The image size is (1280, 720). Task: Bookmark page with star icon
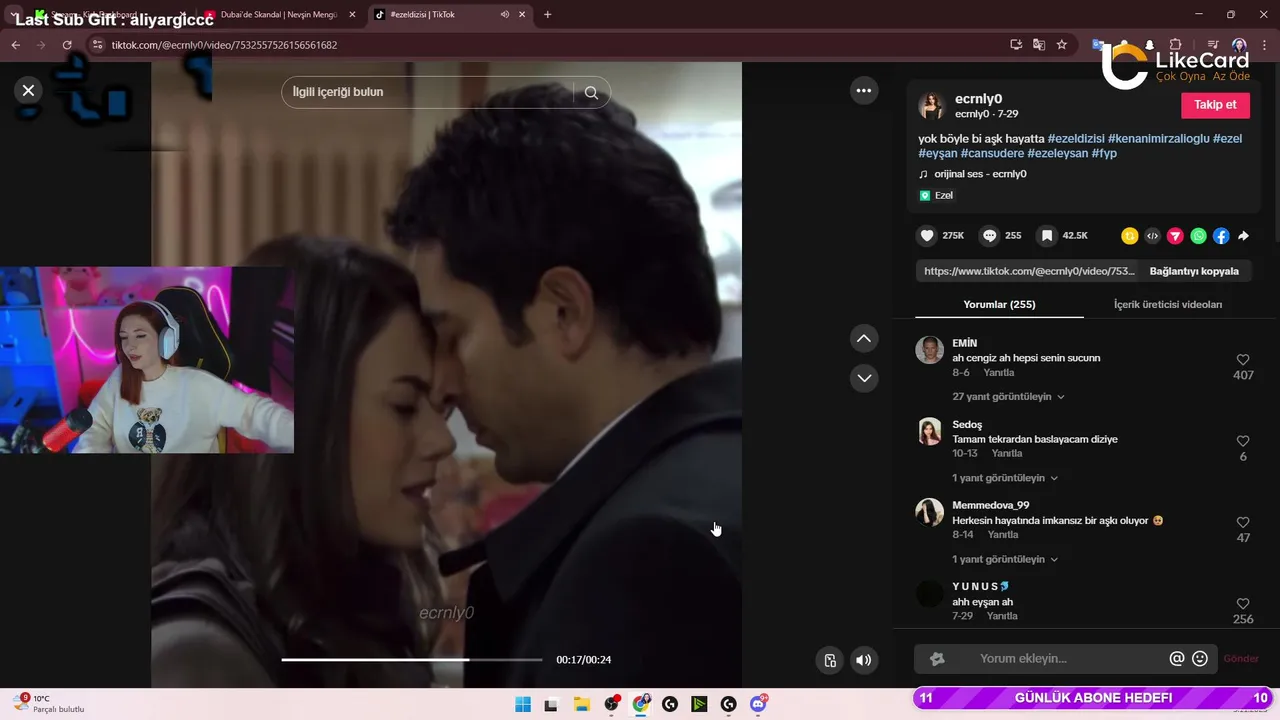pos(1062,45)
